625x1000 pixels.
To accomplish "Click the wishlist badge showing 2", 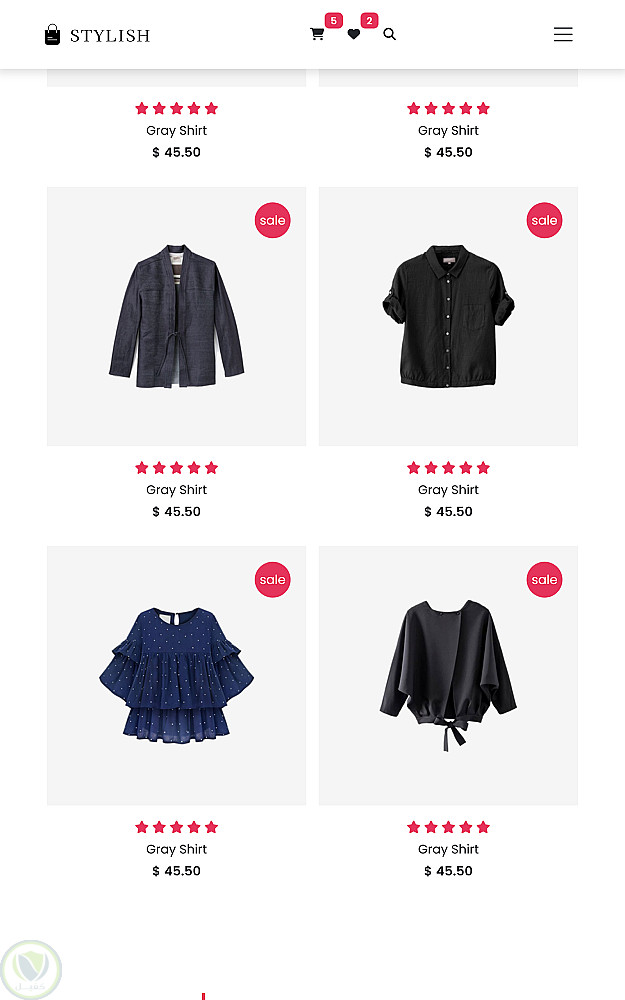I will [x=369, y=20].
